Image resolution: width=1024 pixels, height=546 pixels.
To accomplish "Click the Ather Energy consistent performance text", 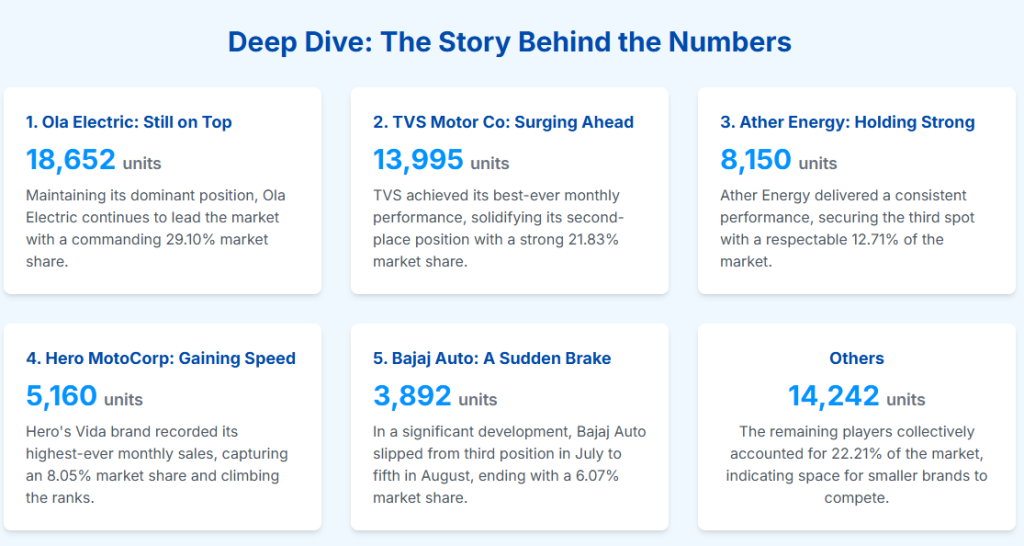I will pos(847,228).
